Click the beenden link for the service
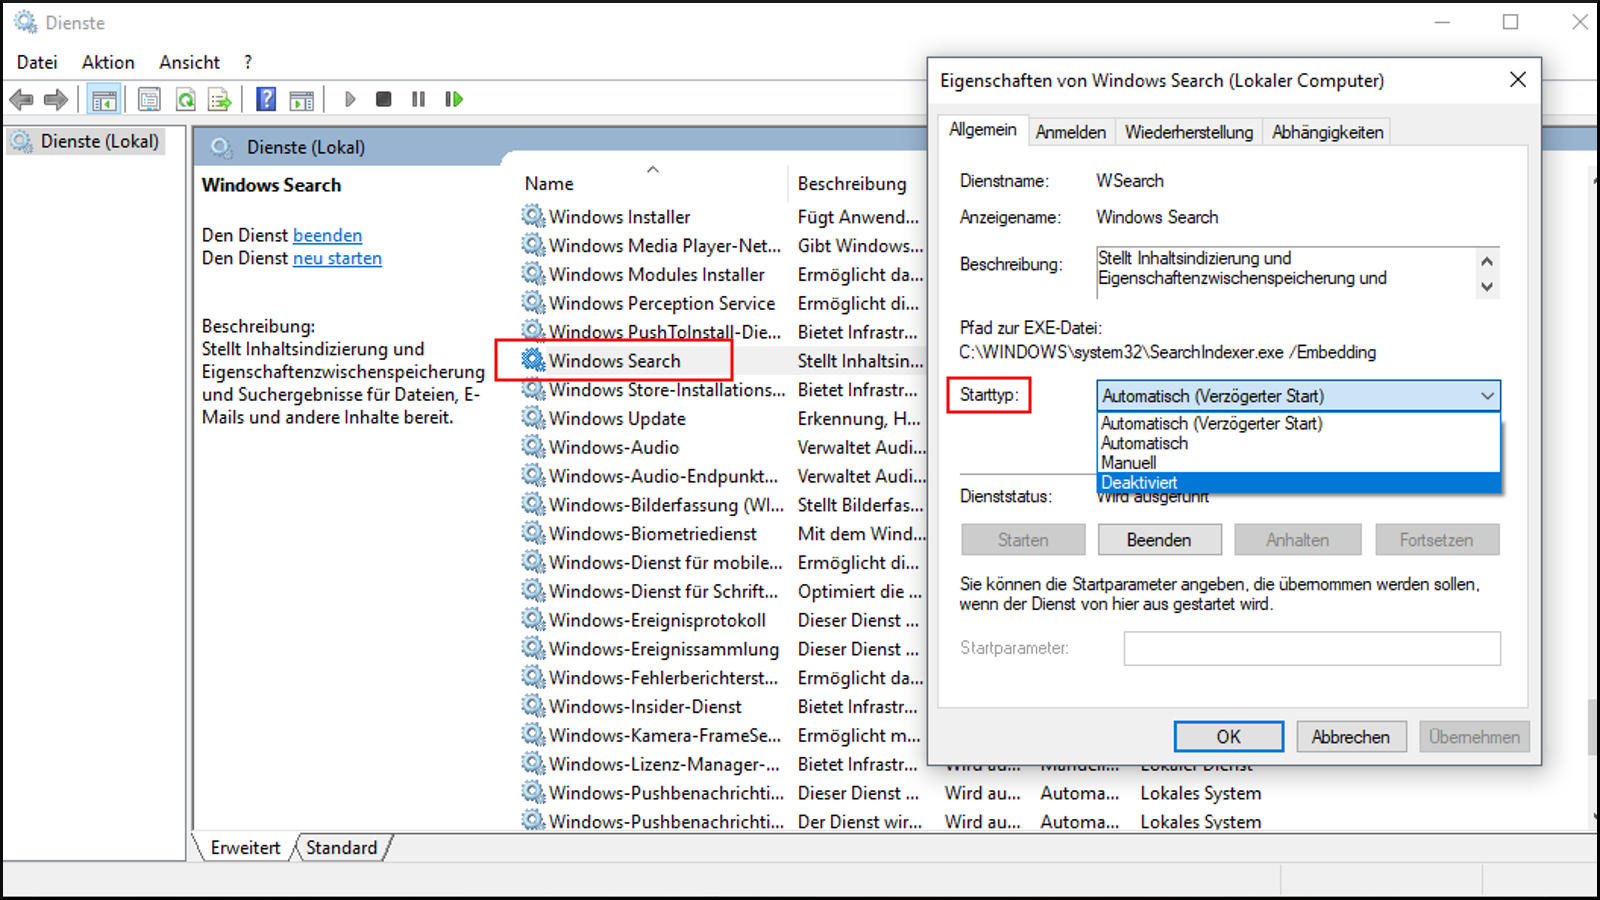1600x900 pixels. click(327, 235)
